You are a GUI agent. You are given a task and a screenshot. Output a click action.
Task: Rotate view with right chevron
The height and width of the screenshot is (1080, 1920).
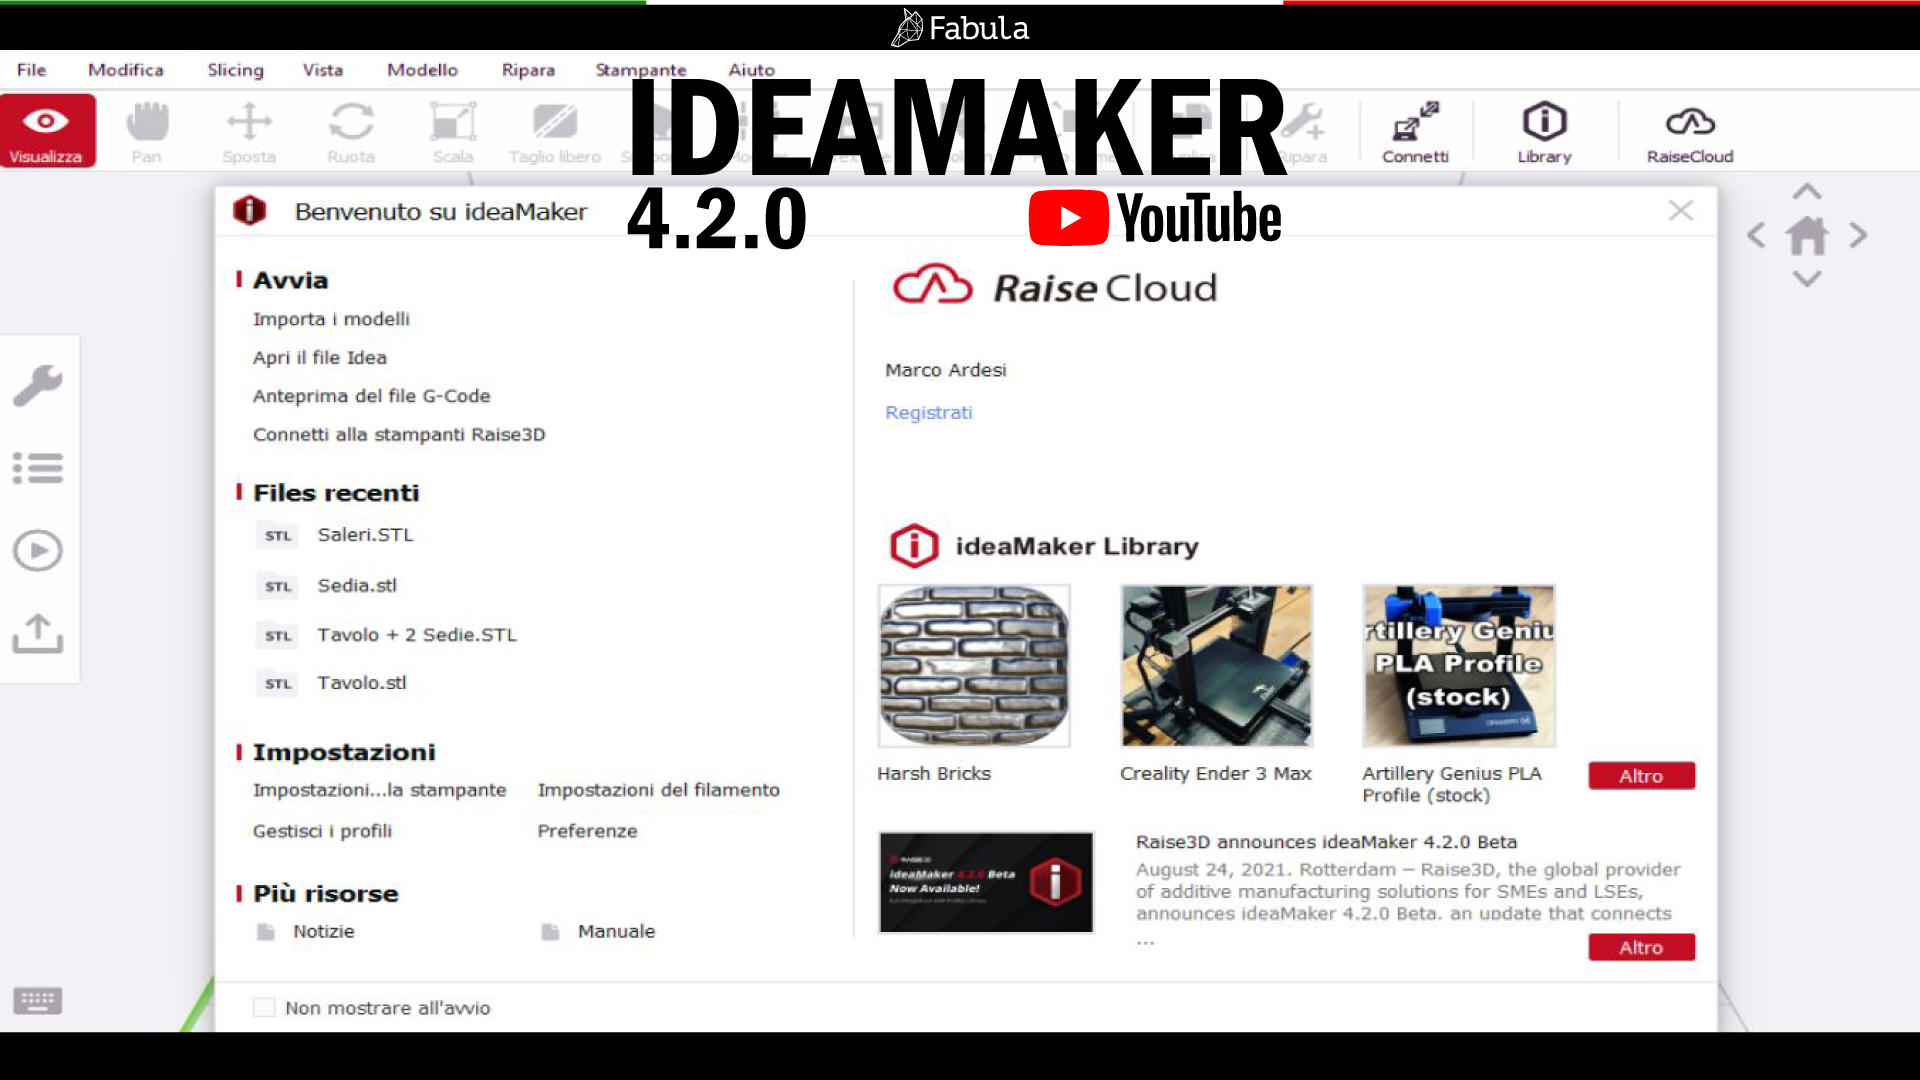(1858, 236)
